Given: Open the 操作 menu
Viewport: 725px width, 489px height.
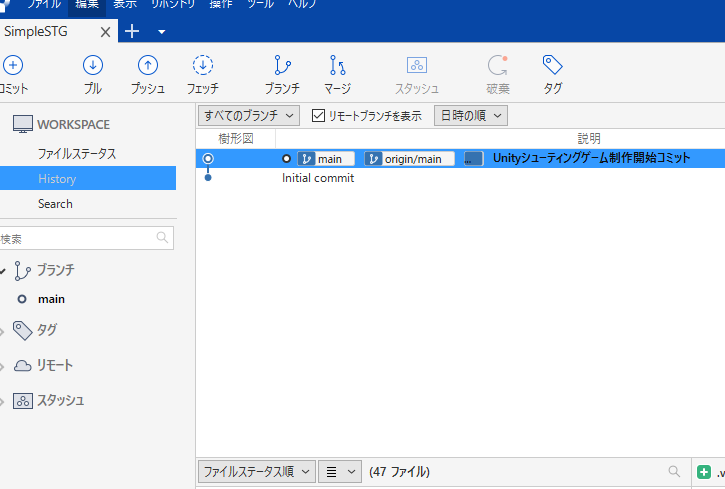Looking at the screenshot, I should click(x=221, y=4).
